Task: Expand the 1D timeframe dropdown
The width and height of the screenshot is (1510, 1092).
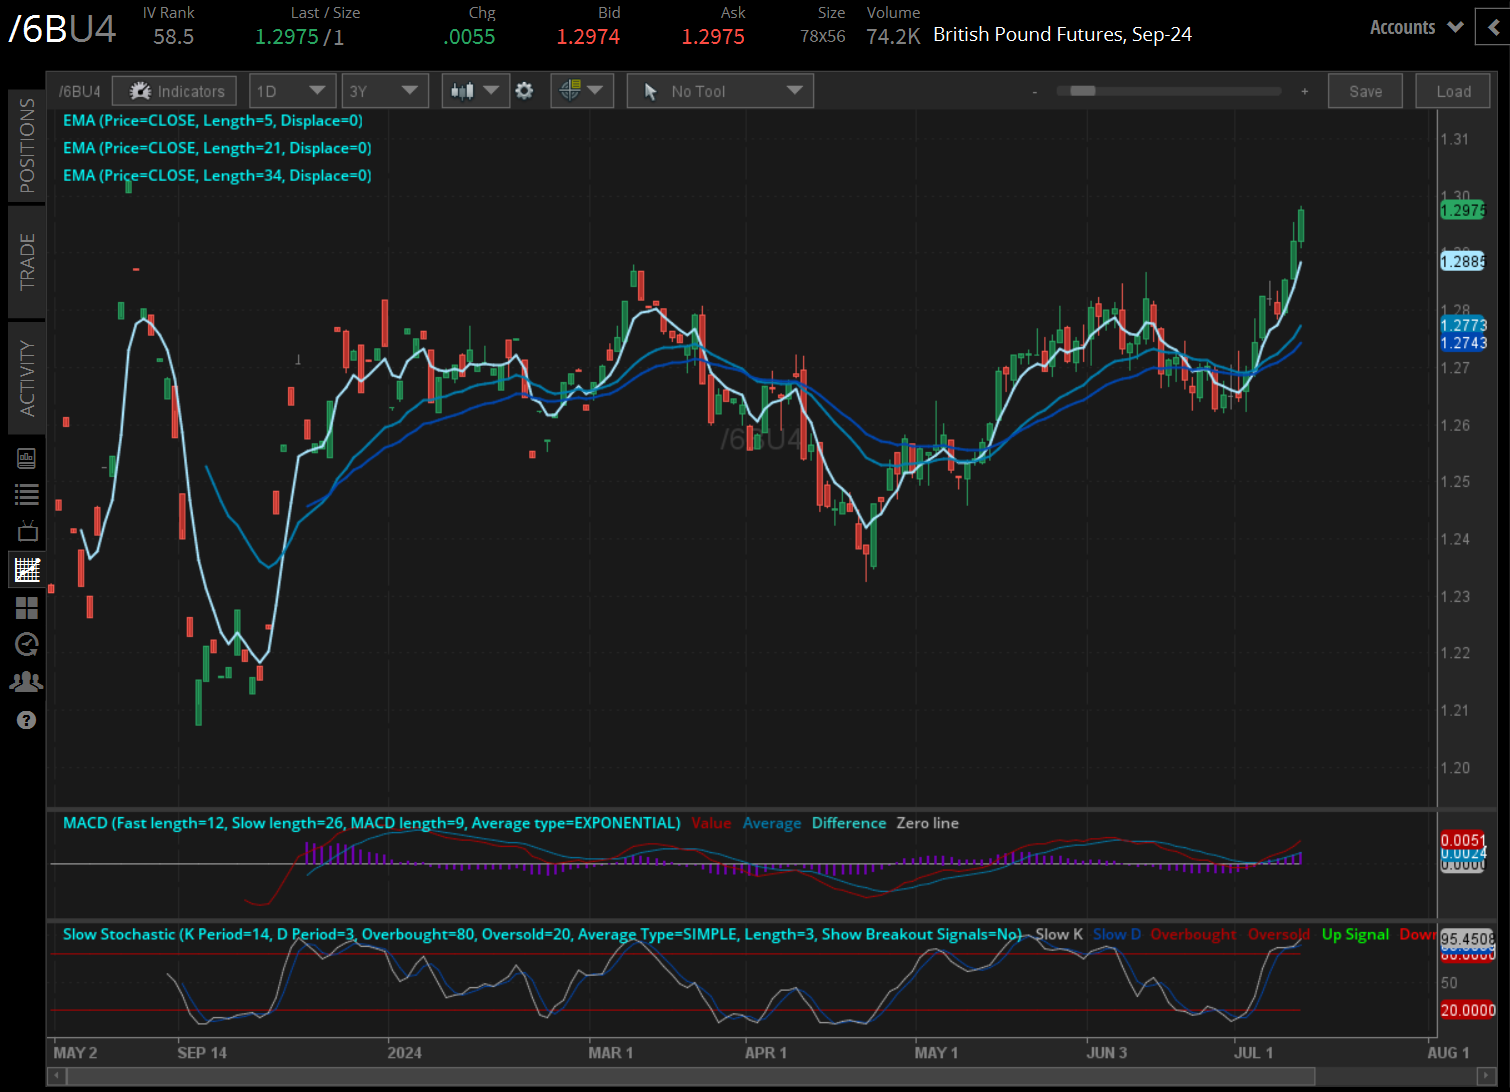Action: point(291,91)
